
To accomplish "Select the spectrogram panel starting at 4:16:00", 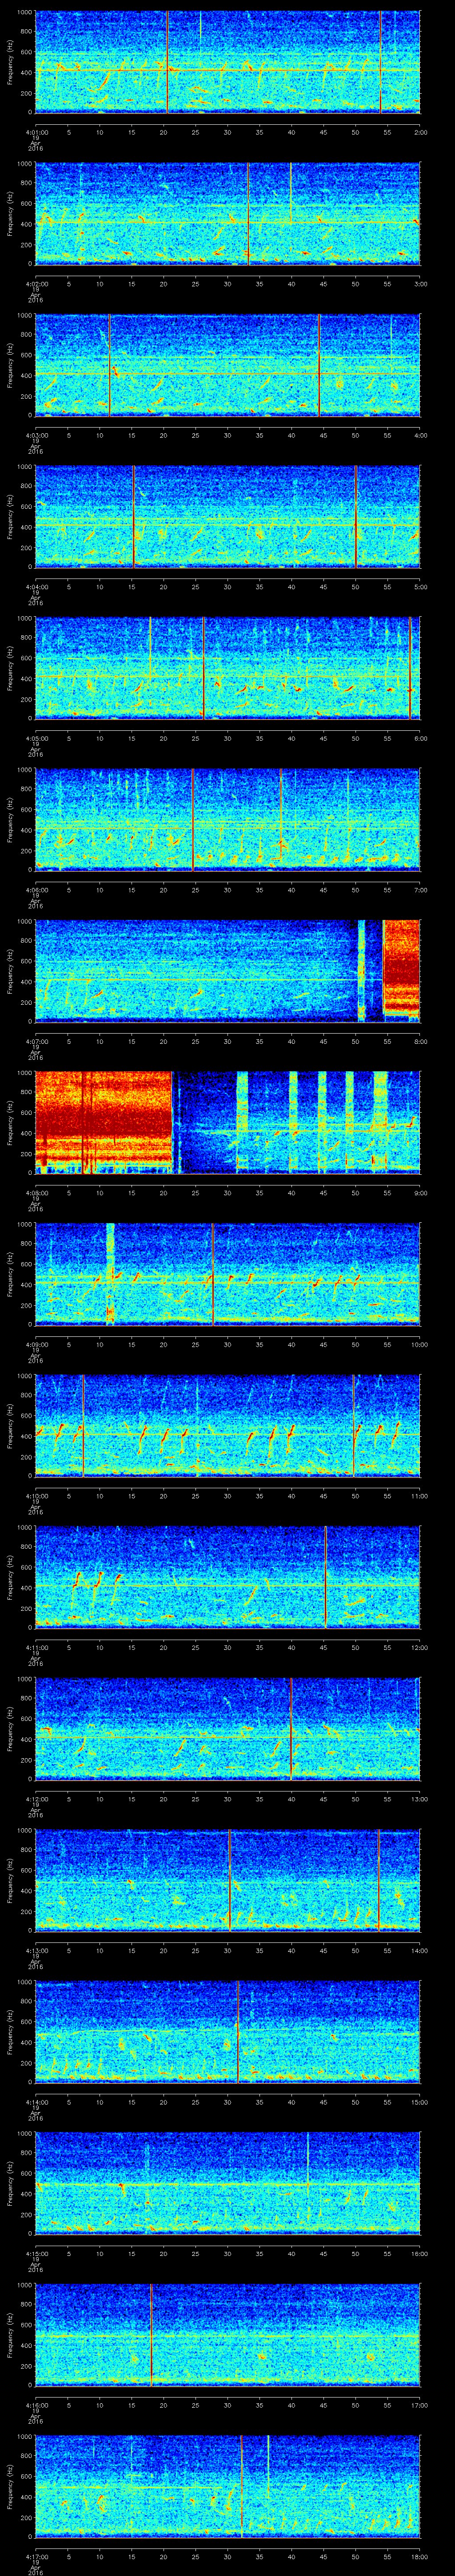I will [228, 2334].
